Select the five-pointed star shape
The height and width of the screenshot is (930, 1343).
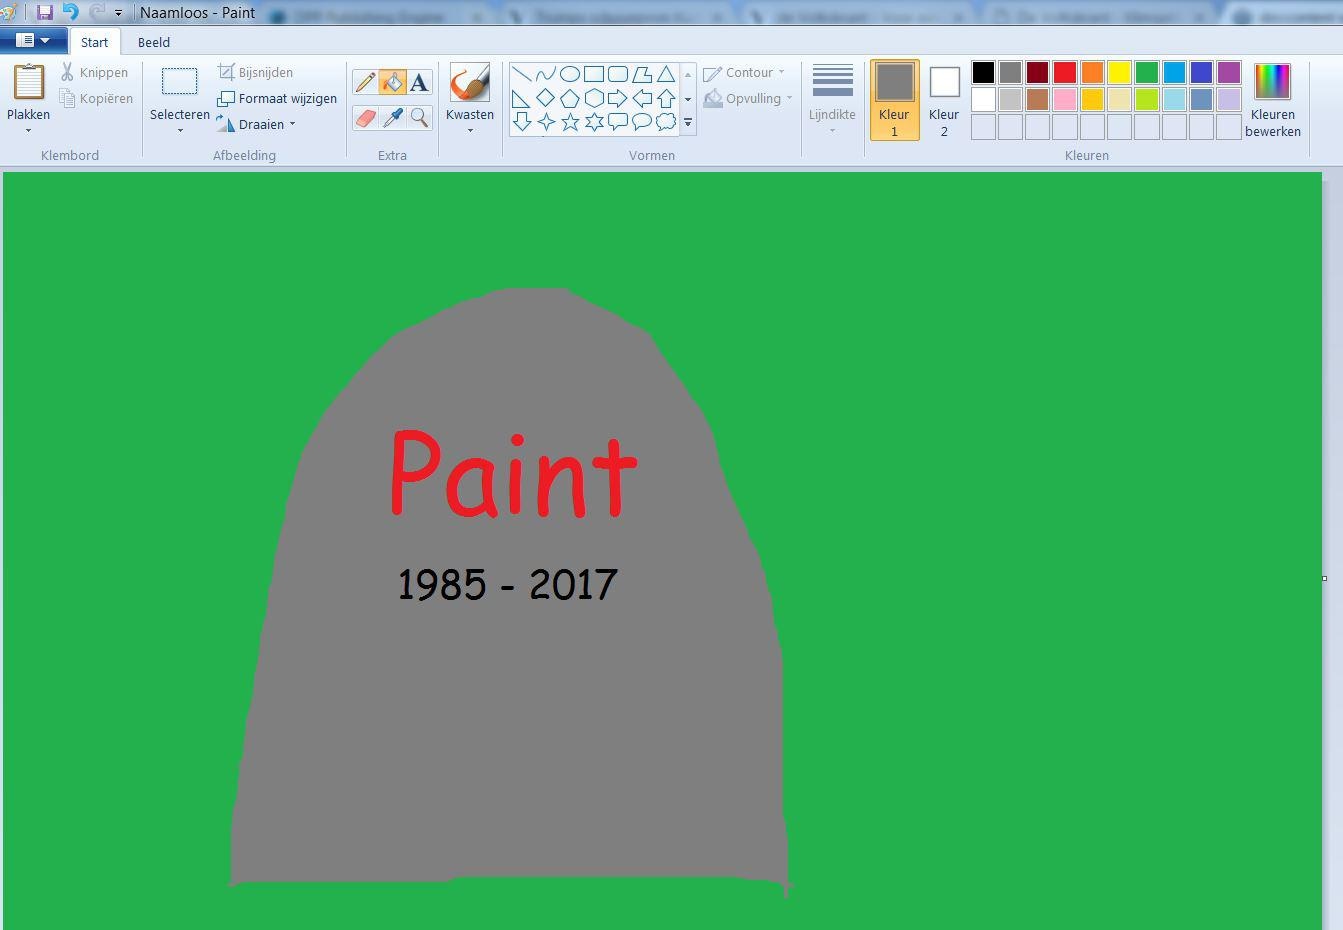pos(571,122)
